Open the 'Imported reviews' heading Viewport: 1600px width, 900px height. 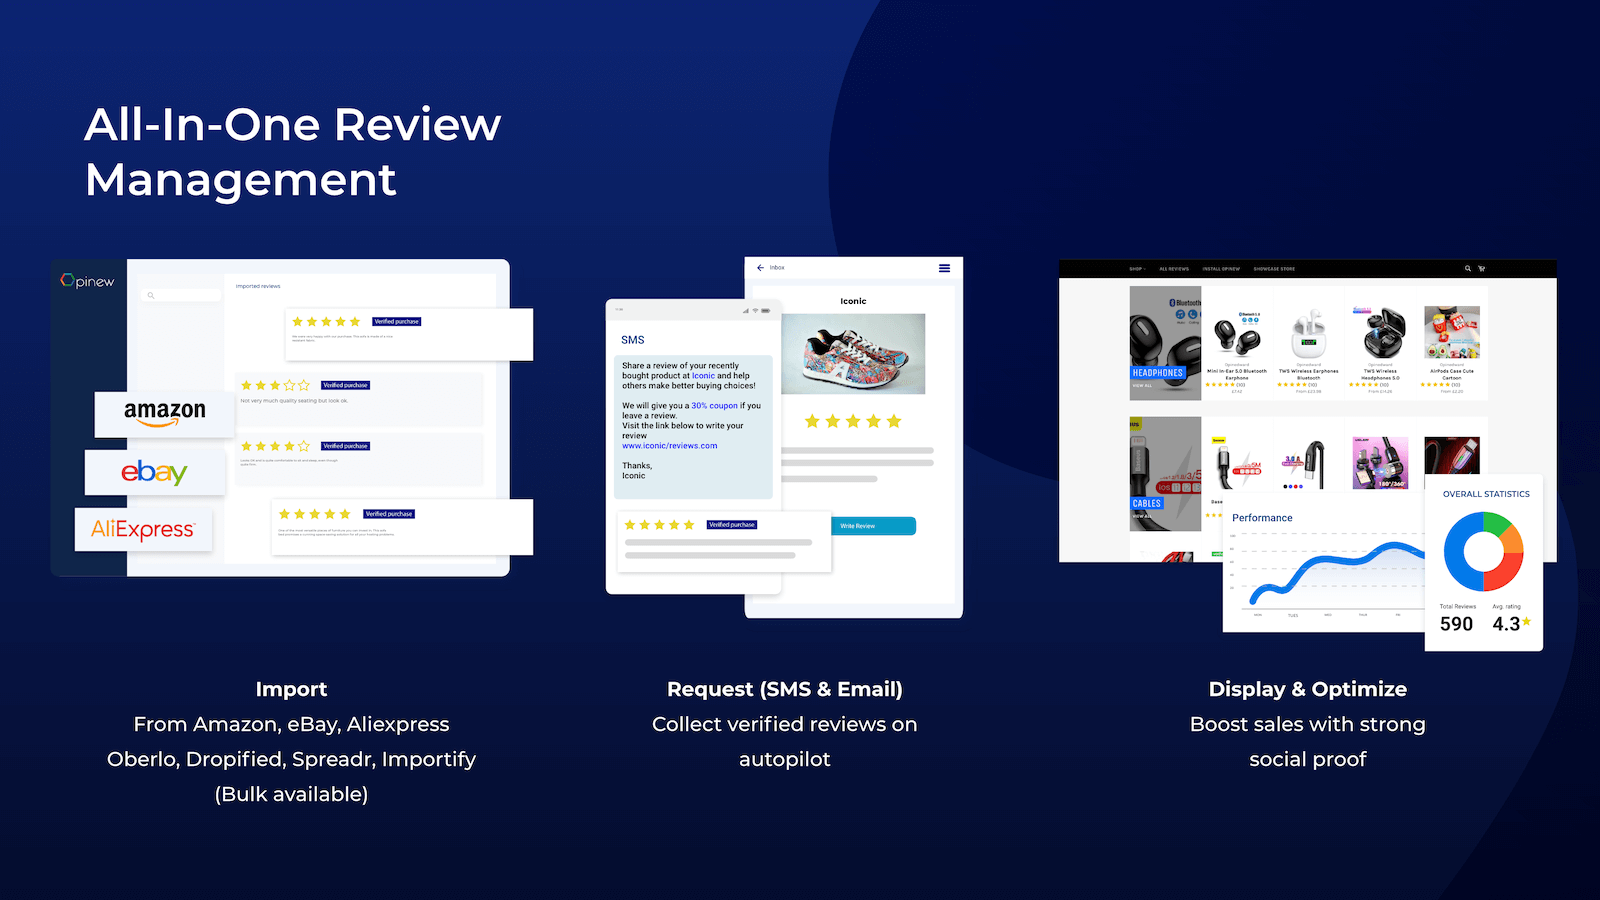pos(258,286)
